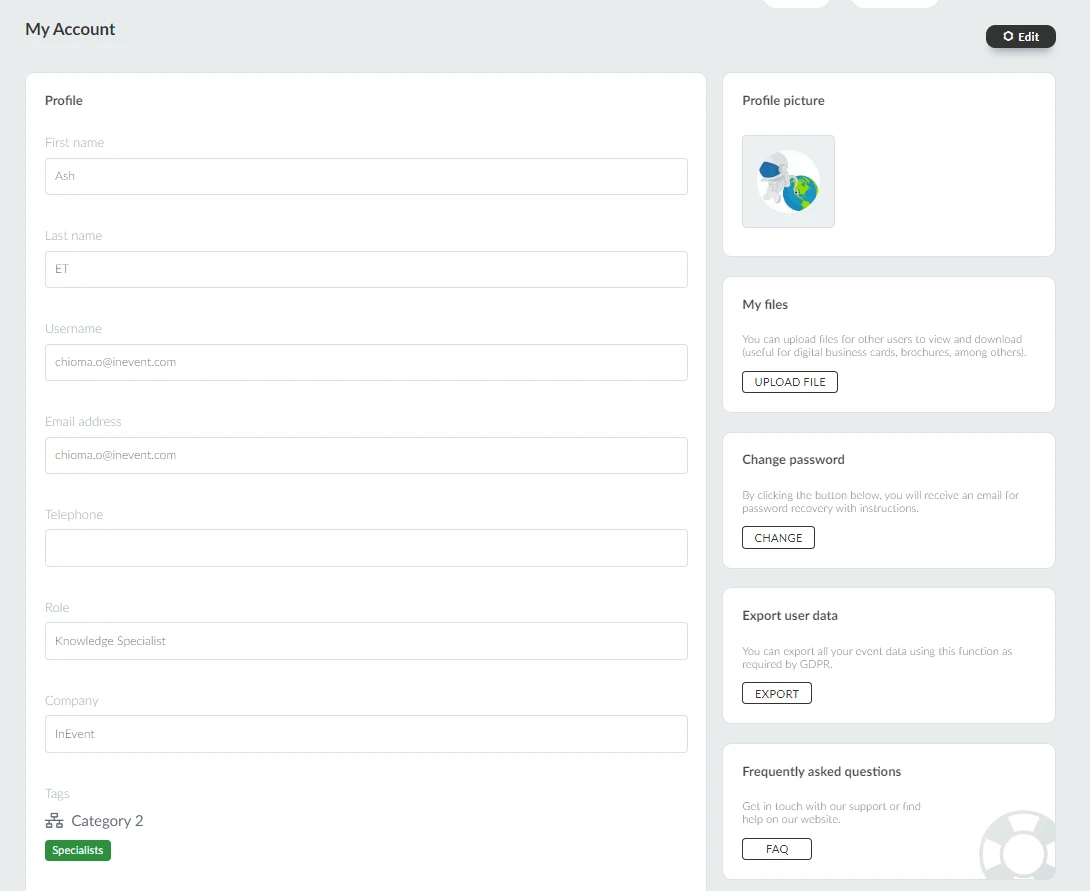Open the FAQ button

[776, 849]
